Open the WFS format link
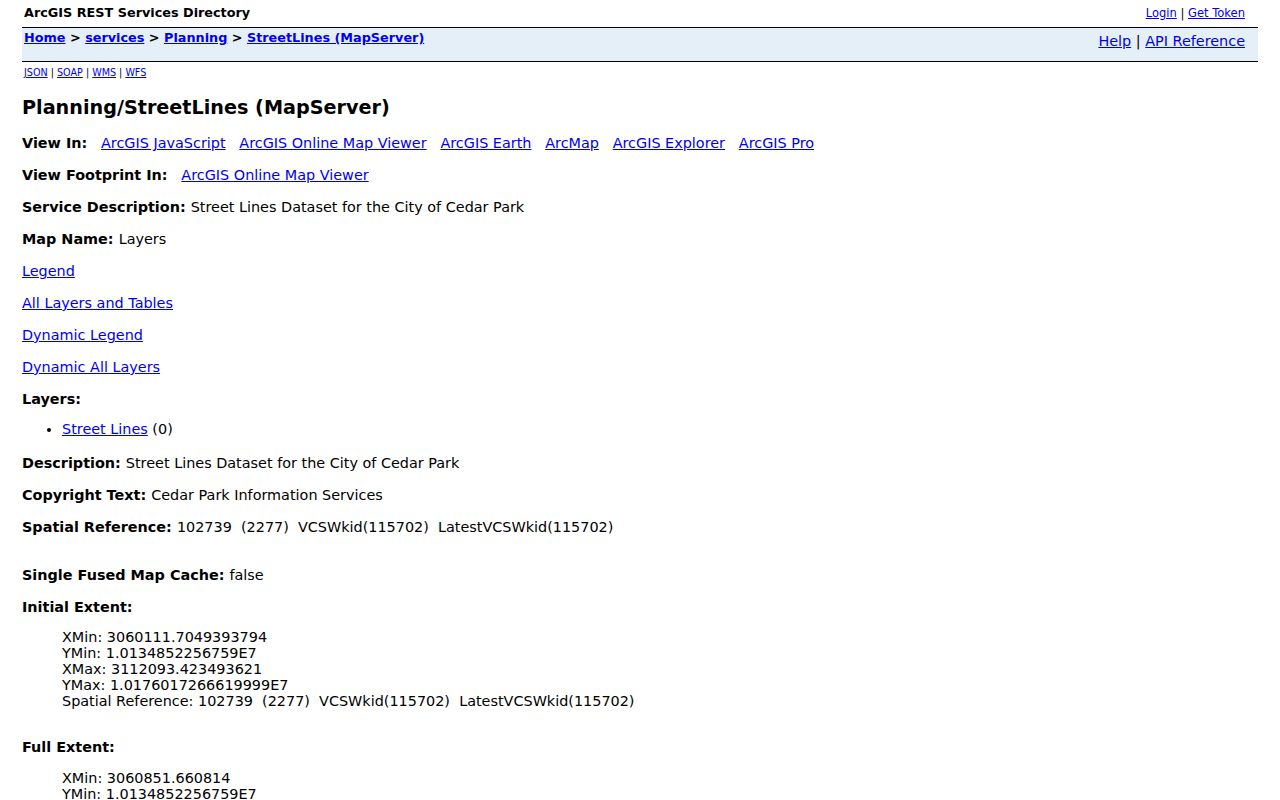This screenshot has width=1280, height=800. click(x=136, y=73)
